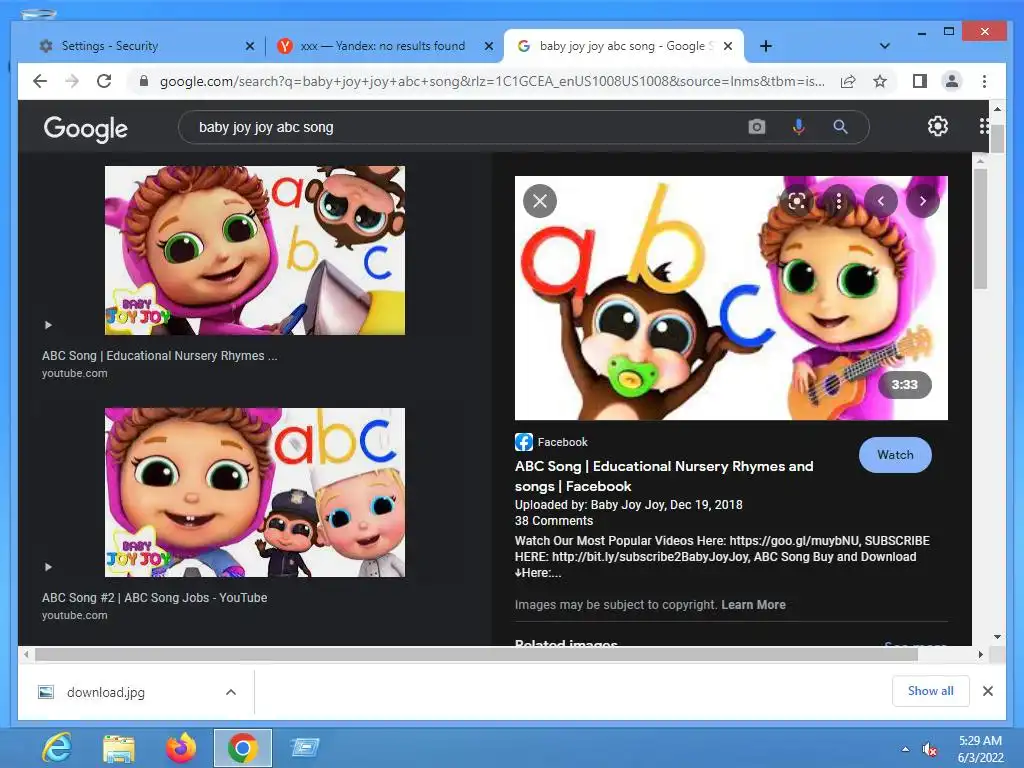Close the Google search tab
Viewport: 1024px width, 768px height.
click(728, 46)
